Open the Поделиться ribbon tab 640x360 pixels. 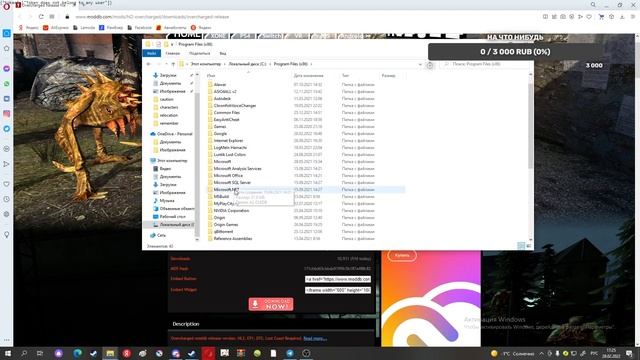(200, 53)
